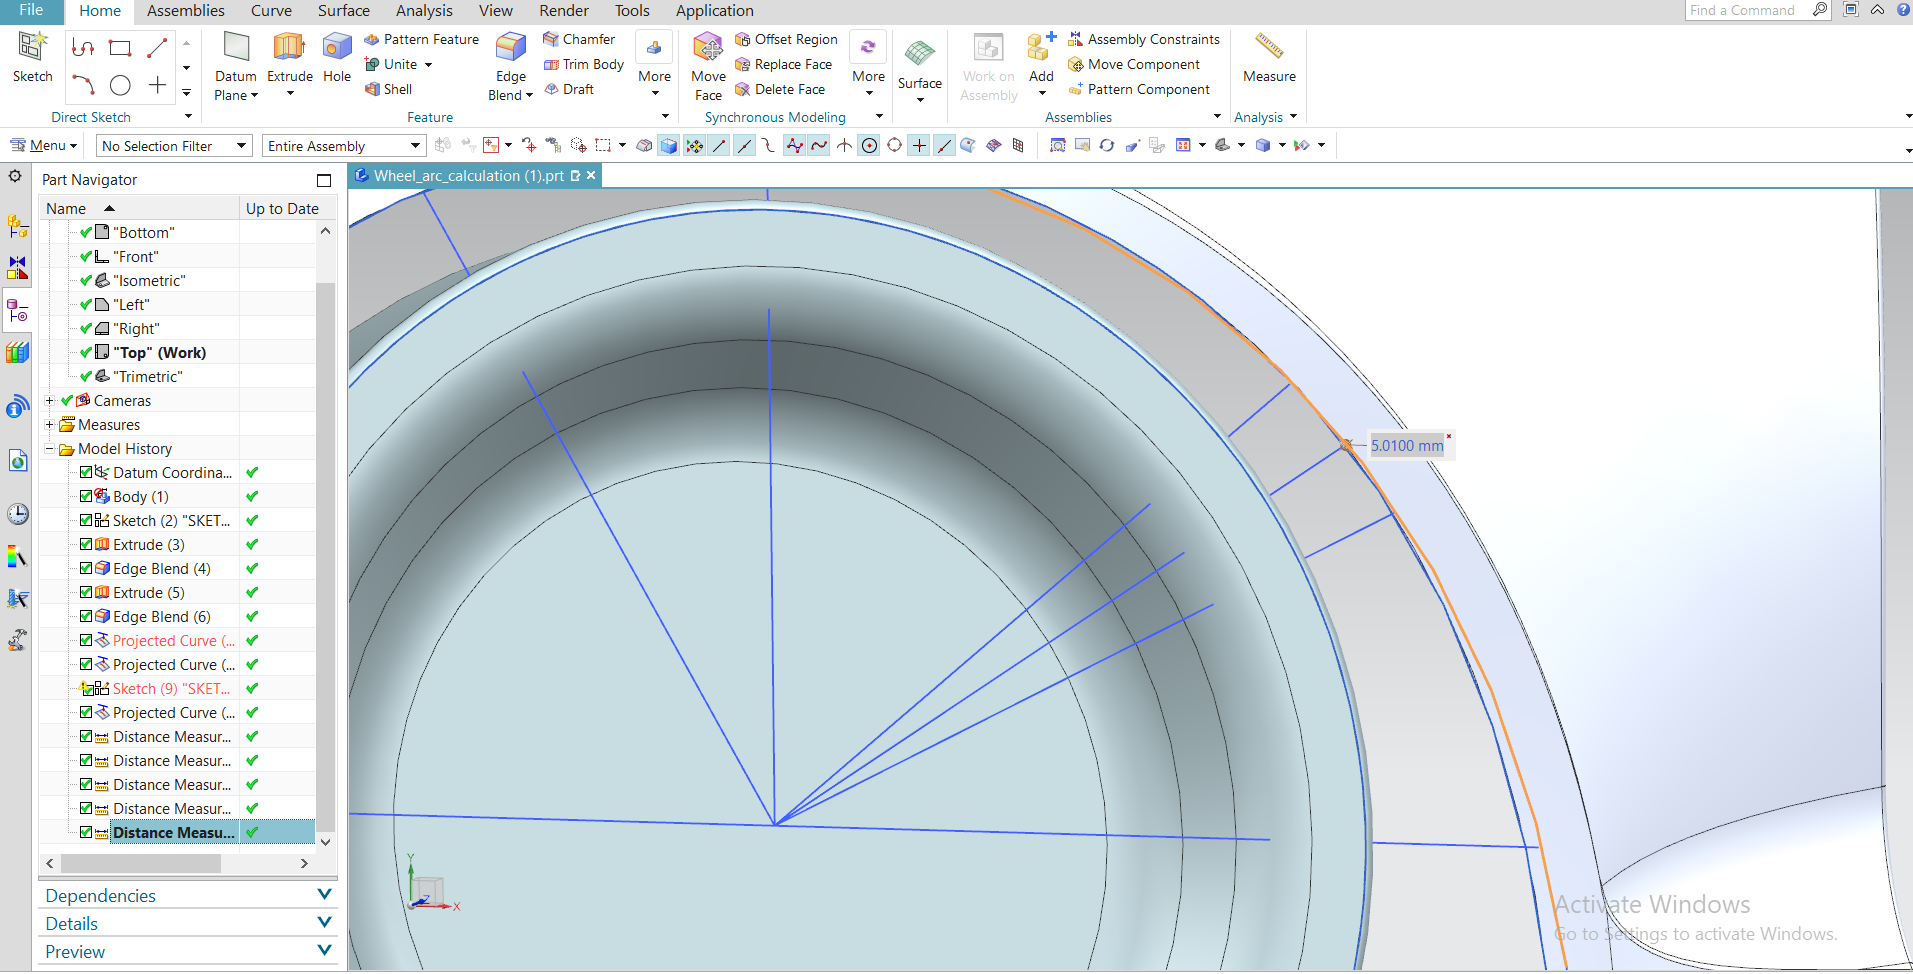Expand the Cameras node in Part Navigator

48,400
